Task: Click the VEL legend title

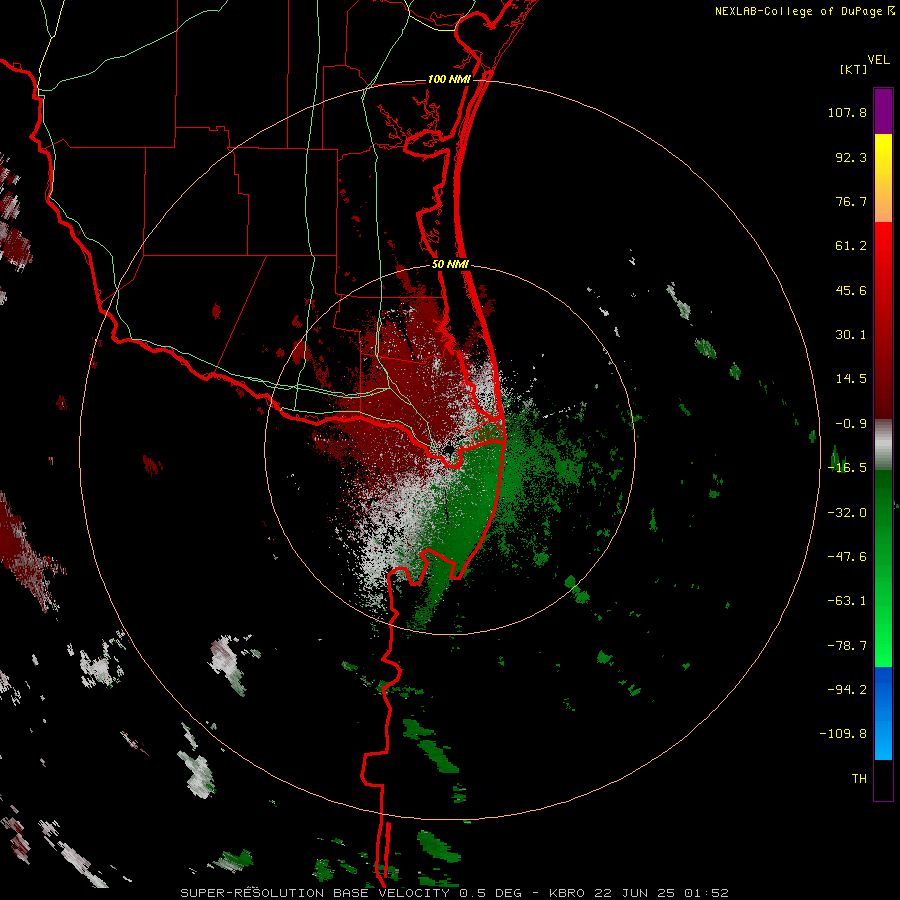Action: point(879,60)
